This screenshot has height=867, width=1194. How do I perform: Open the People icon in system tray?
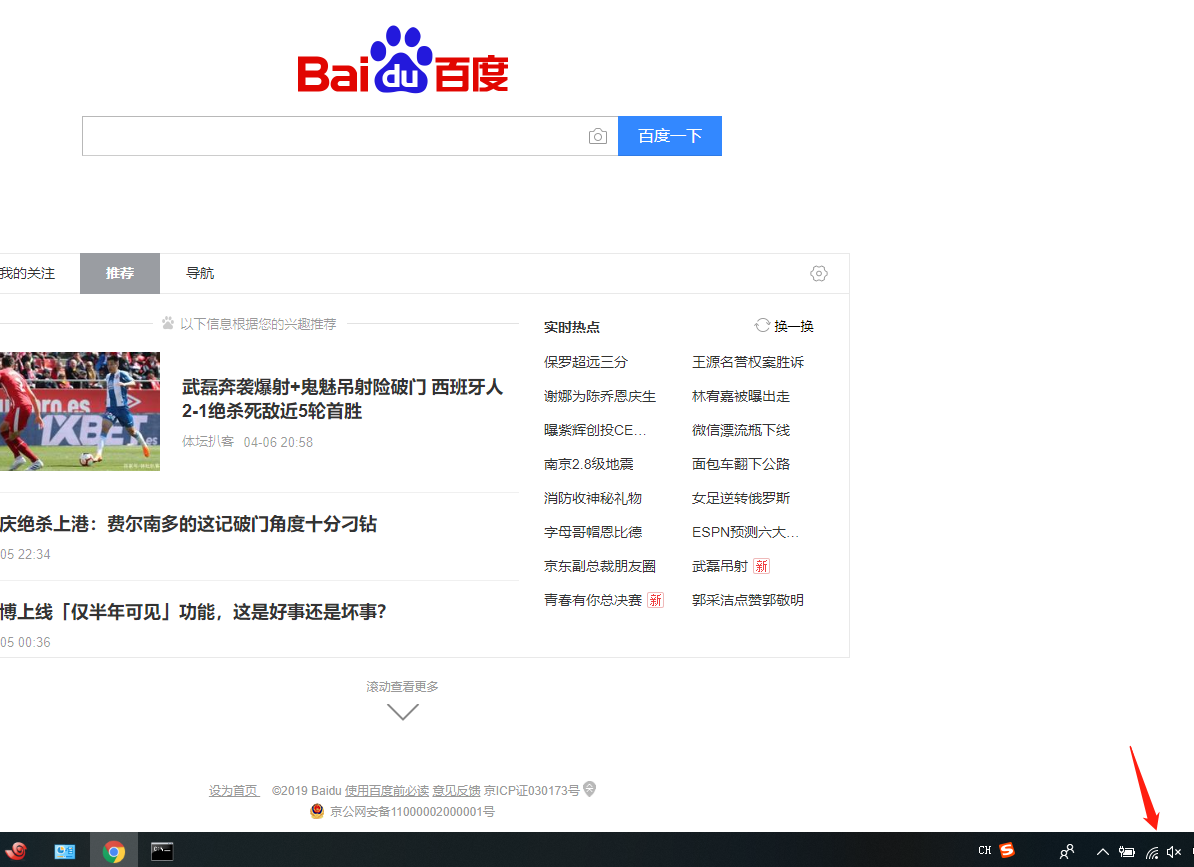pyautogui.click(x=1067, y=852)
